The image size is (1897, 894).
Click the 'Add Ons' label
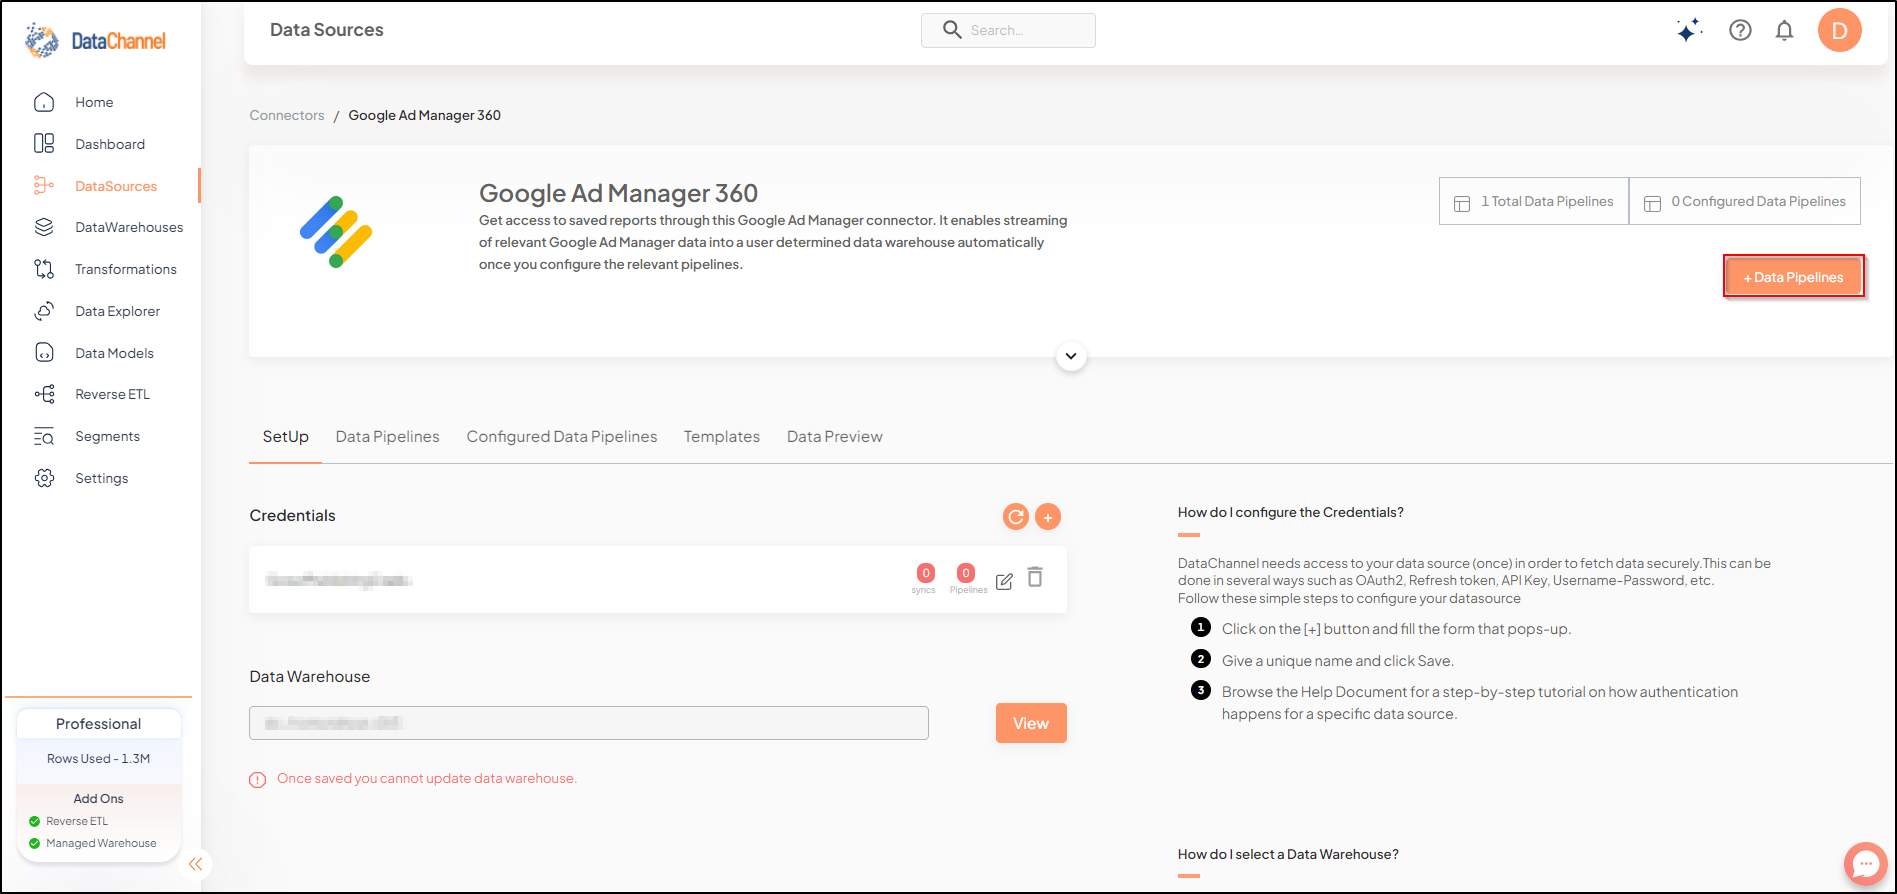tap(98, 798)
